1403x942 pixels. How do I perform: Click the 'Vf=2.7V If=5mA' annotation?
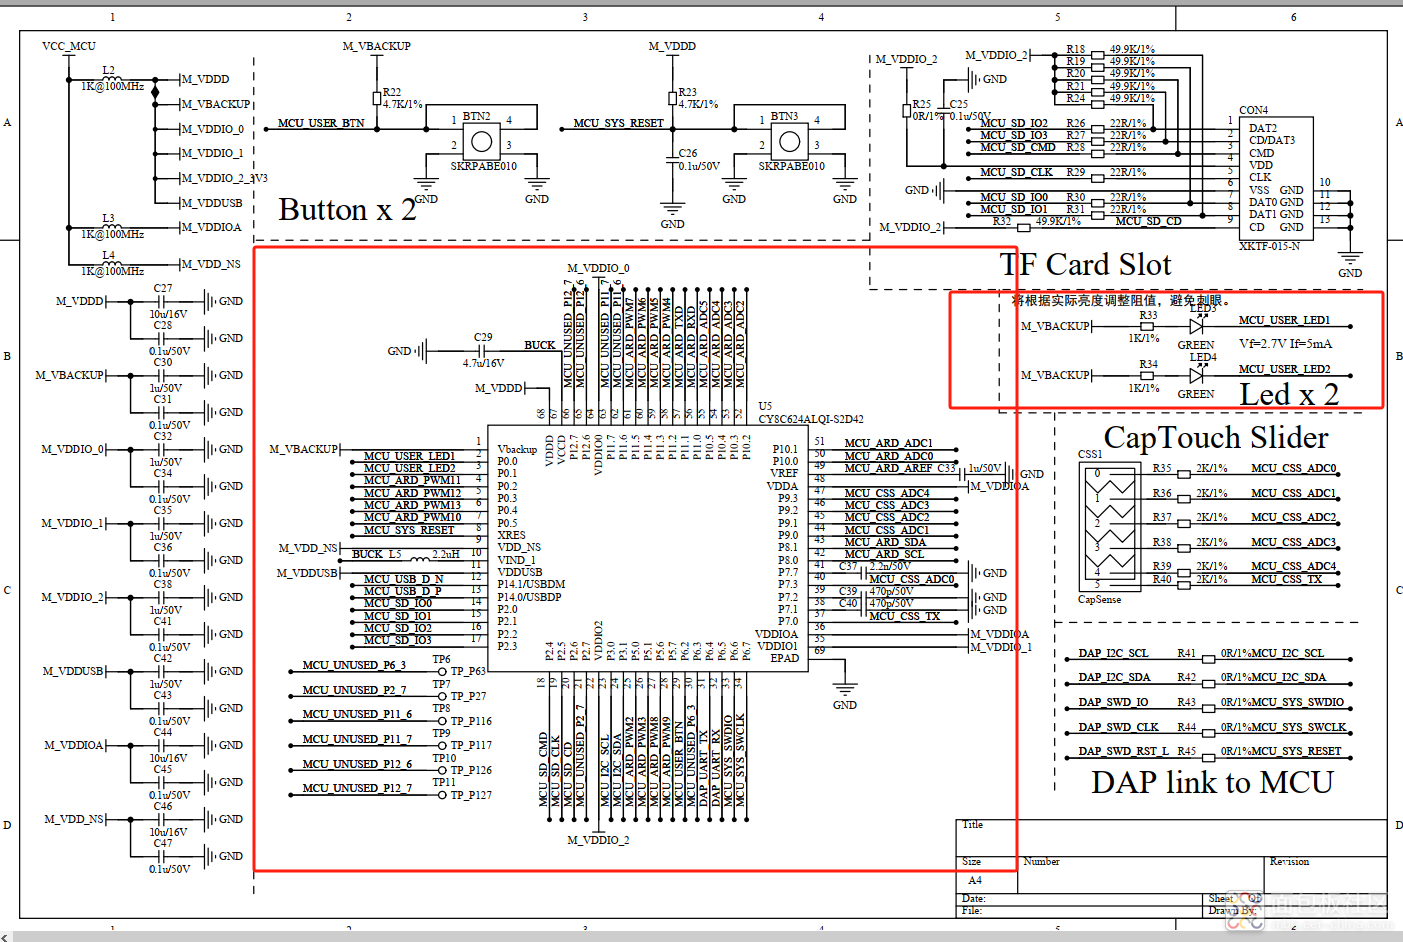pyautogui.click(x=1285, y=344)
